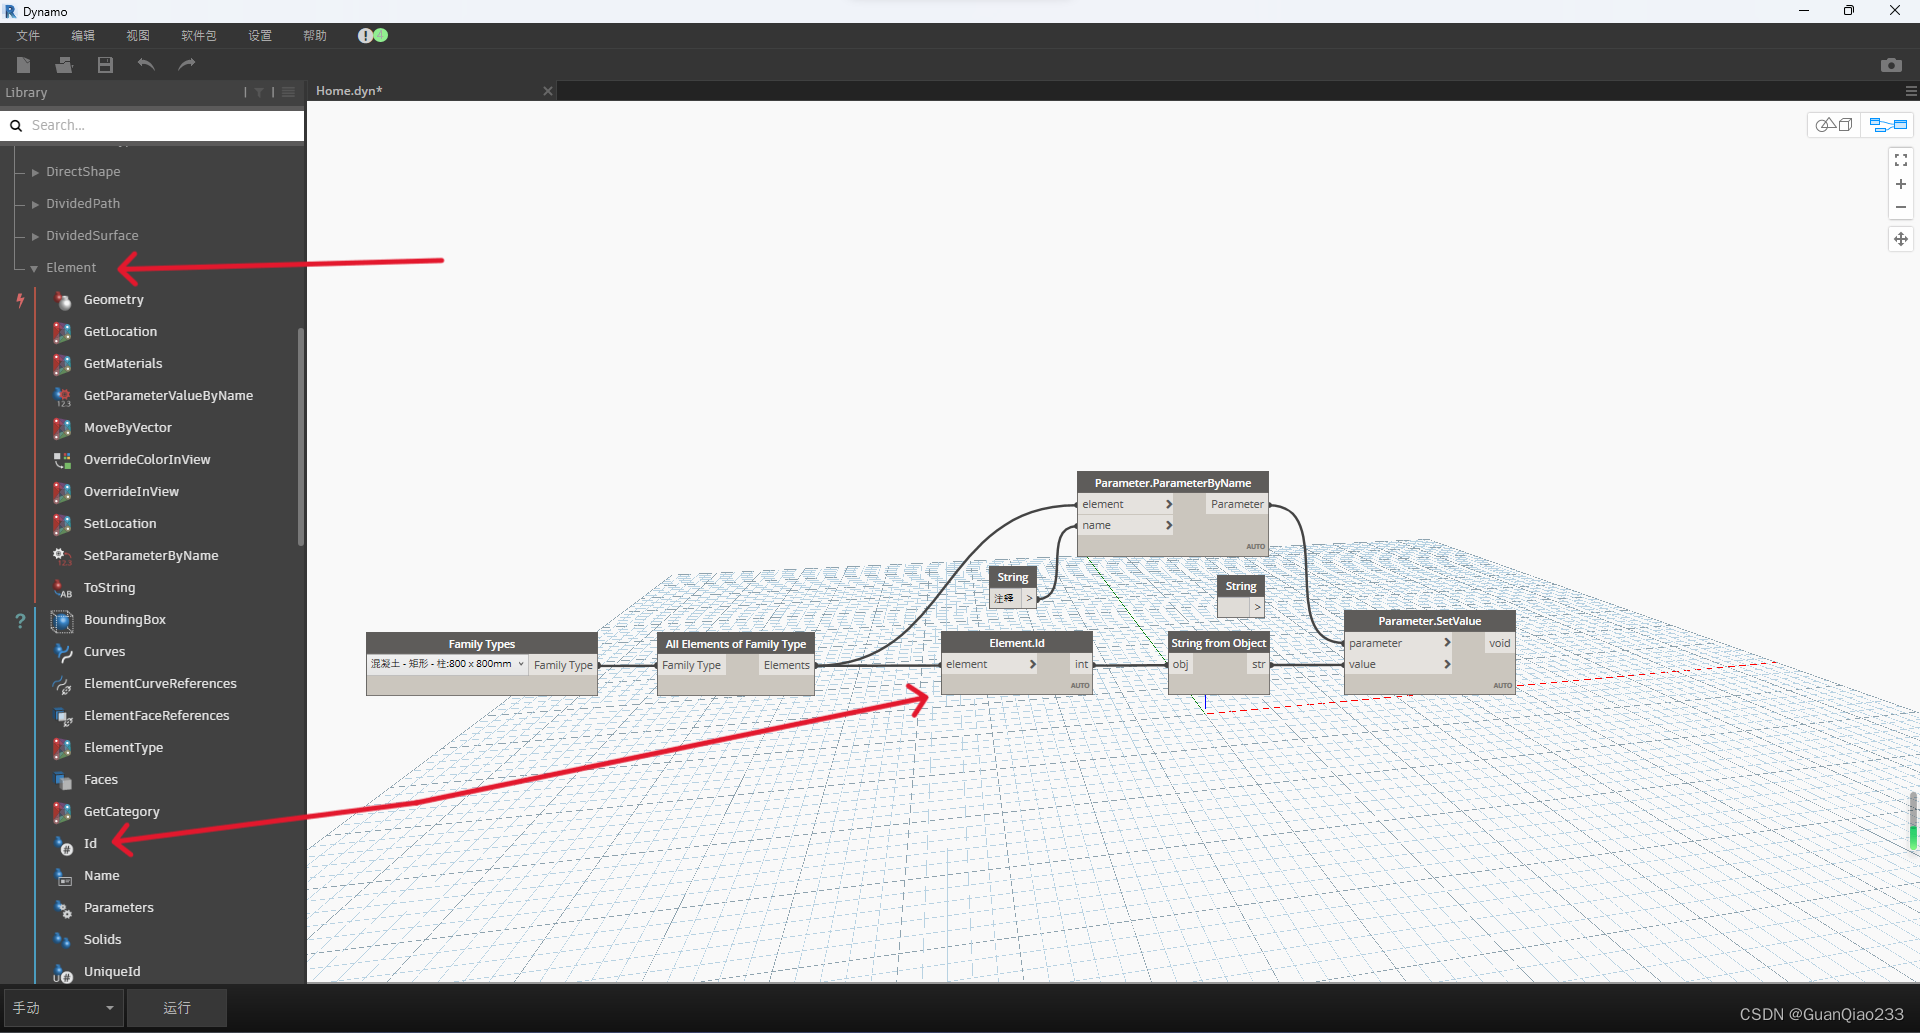The height and width of the screenshot is (1033, 1920).
Task: Save the graph with the disk icon
Action: [x=104, y=65]
